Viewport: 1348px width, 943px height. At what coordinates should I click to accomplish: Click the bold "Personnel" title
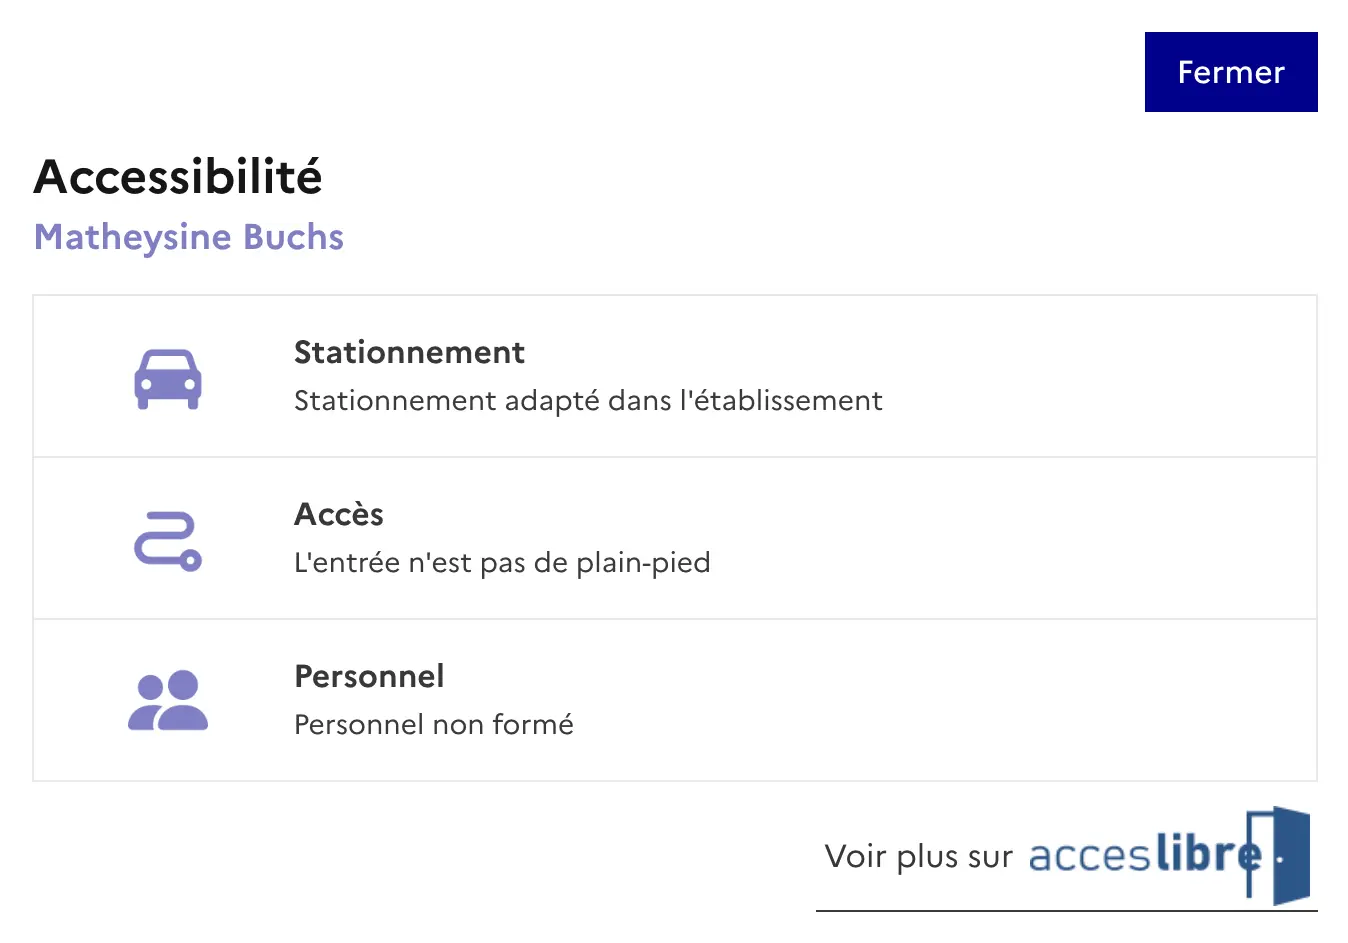369,676
